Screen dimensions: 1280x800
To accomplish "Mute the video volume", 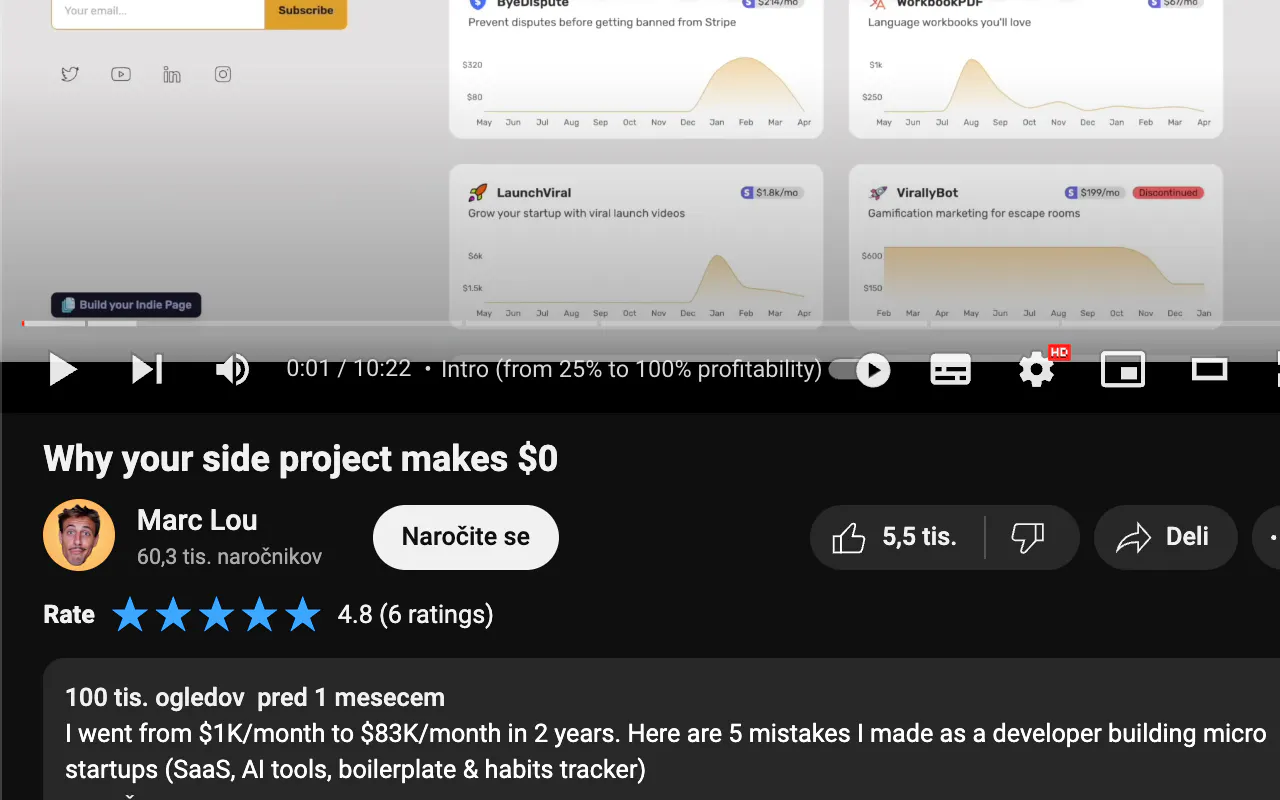I will coord(232,370).
